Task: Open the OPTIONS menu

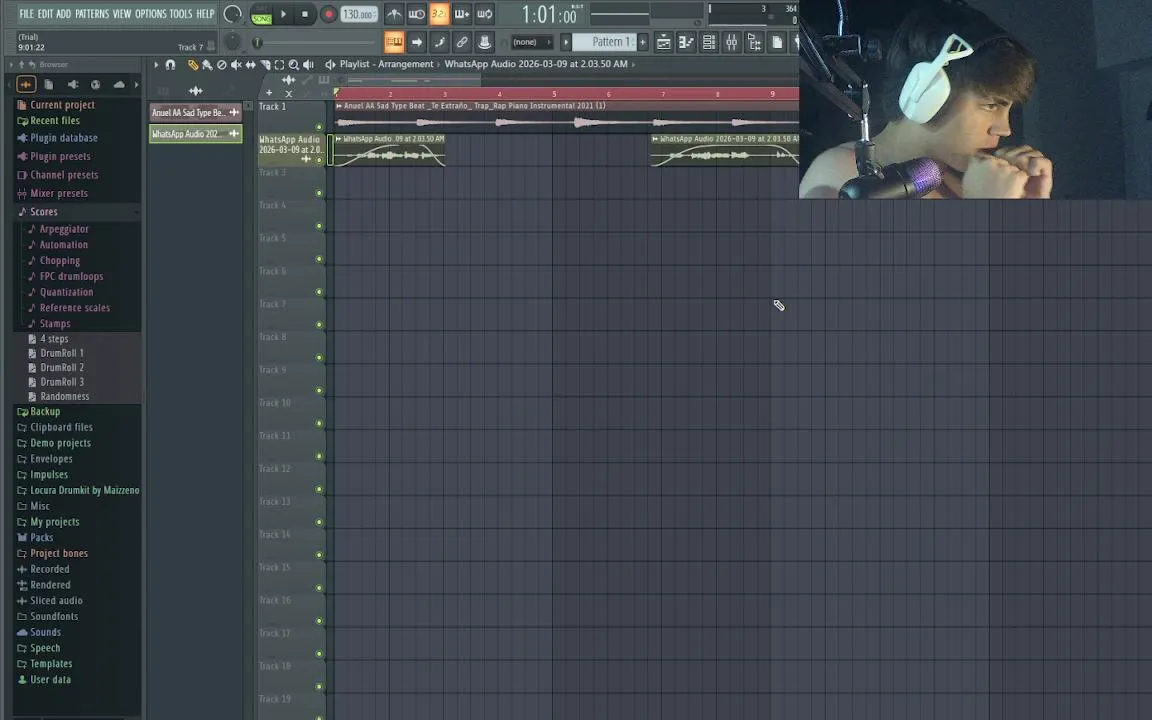Action: pyautogui.click(x=151, y=14)
